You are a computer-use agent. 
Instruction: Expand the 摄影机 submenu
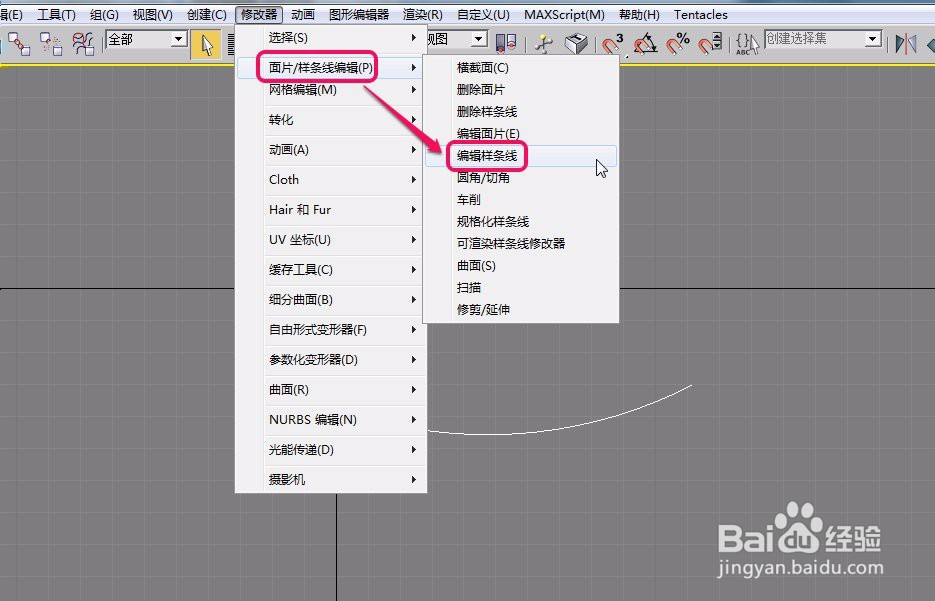[331, 479]
